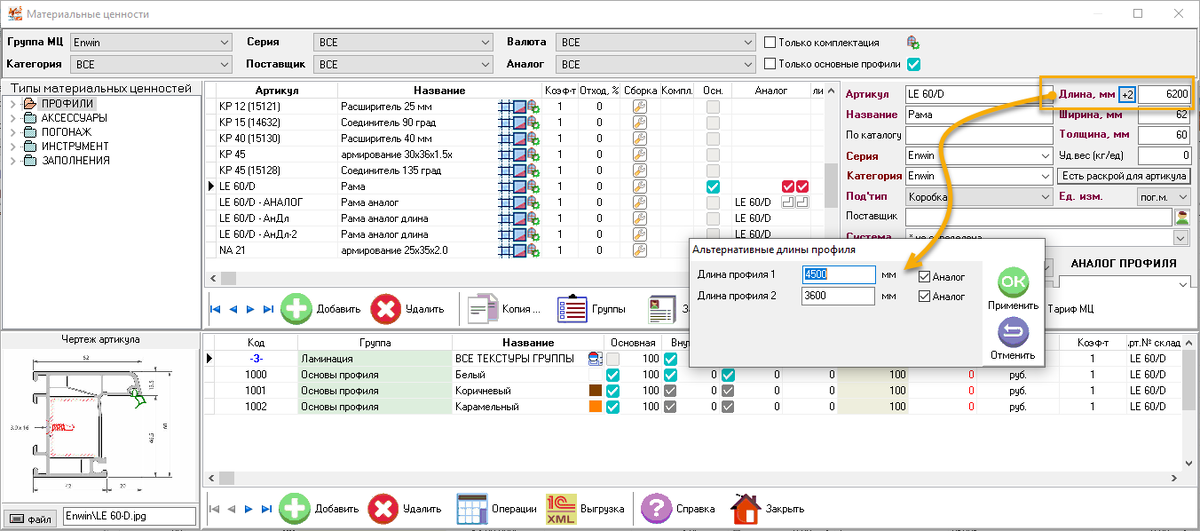Open Операции table icon
1200x531 pixels.
472,508
